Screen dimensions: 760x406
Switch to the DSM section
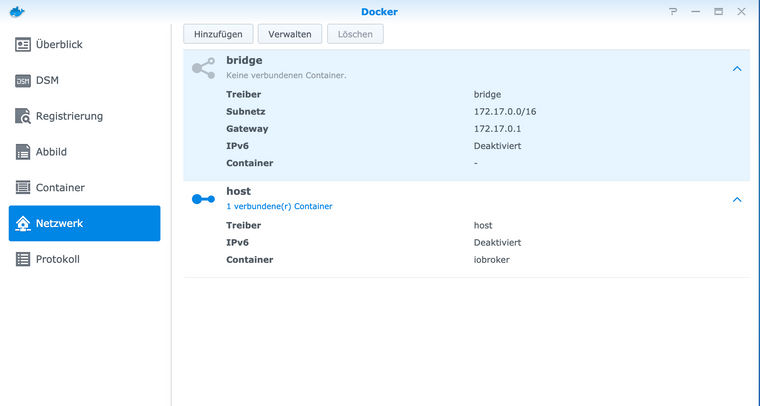point(84,80)
